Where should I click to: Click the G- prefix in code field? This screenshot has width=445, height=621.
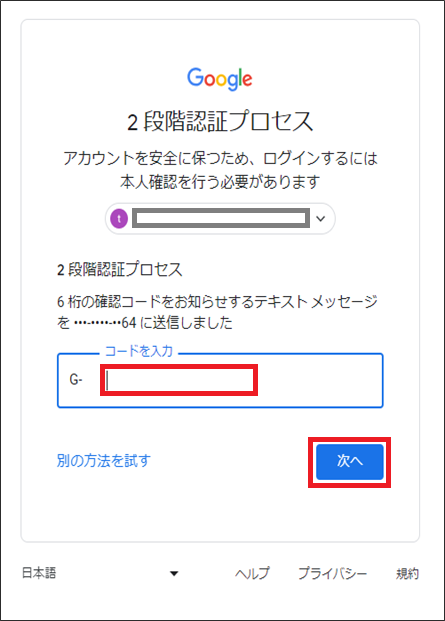click(x=76, y=380)
